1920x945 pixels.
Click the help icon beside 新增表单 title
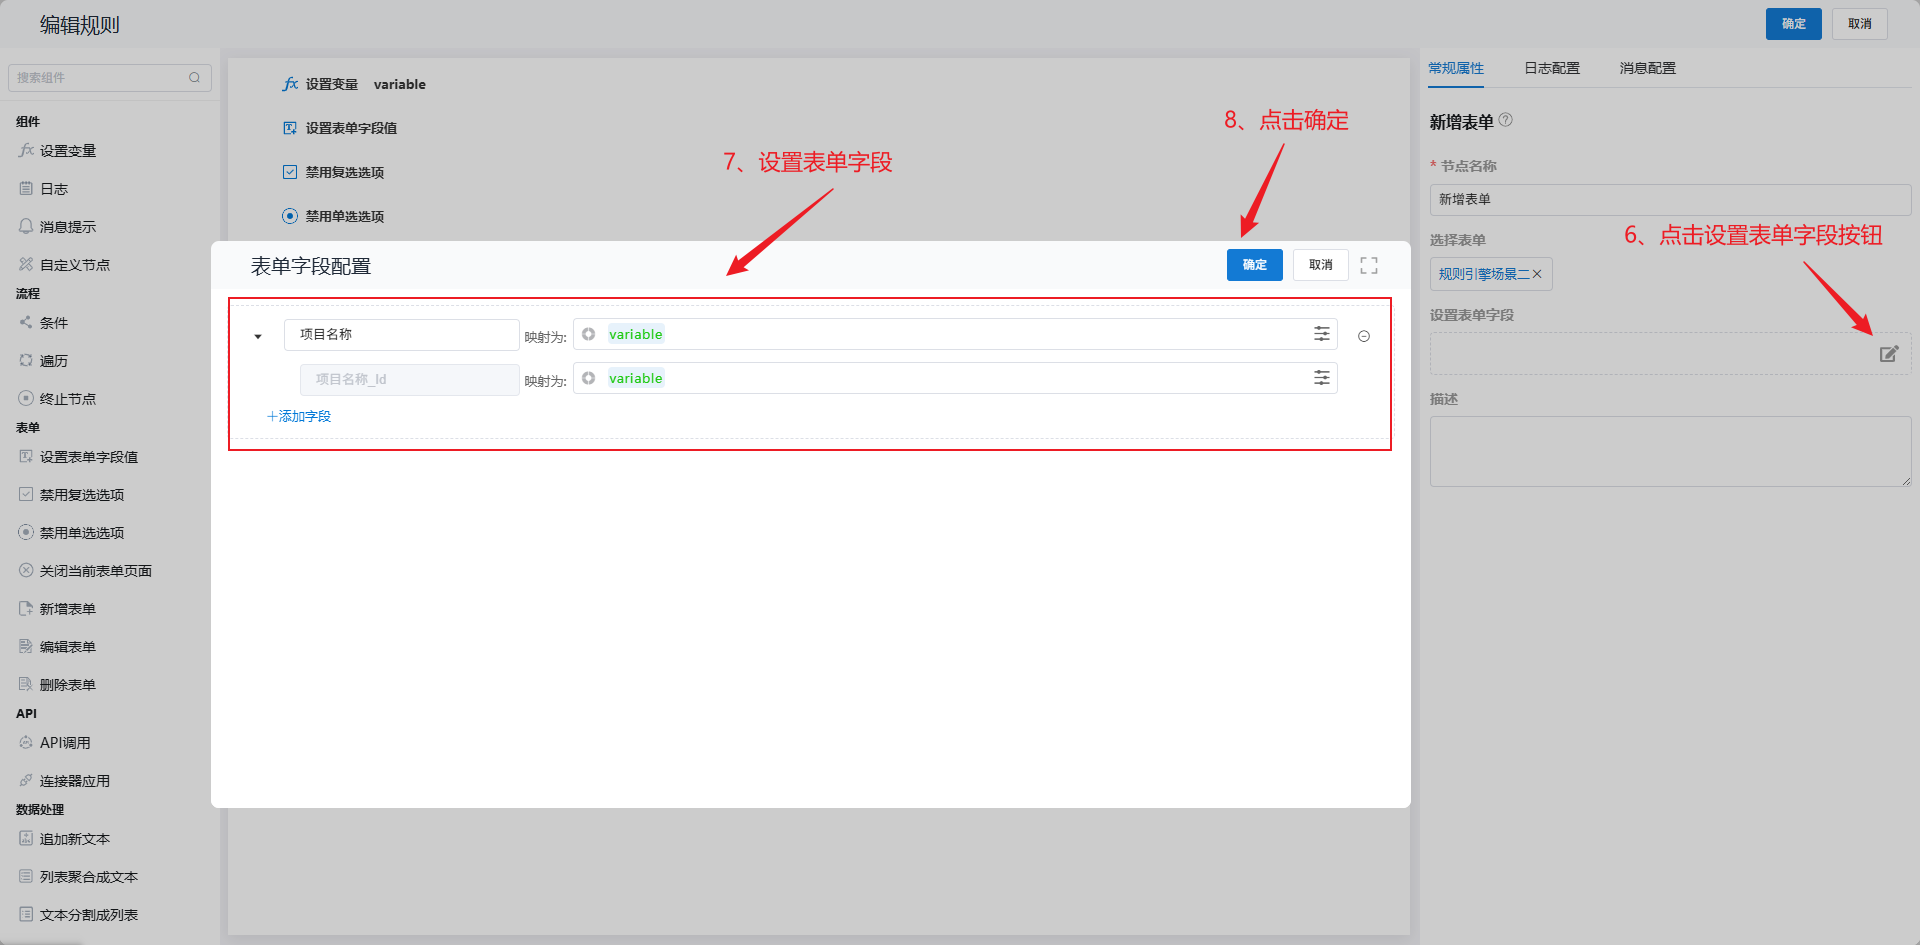(1506, 120)
